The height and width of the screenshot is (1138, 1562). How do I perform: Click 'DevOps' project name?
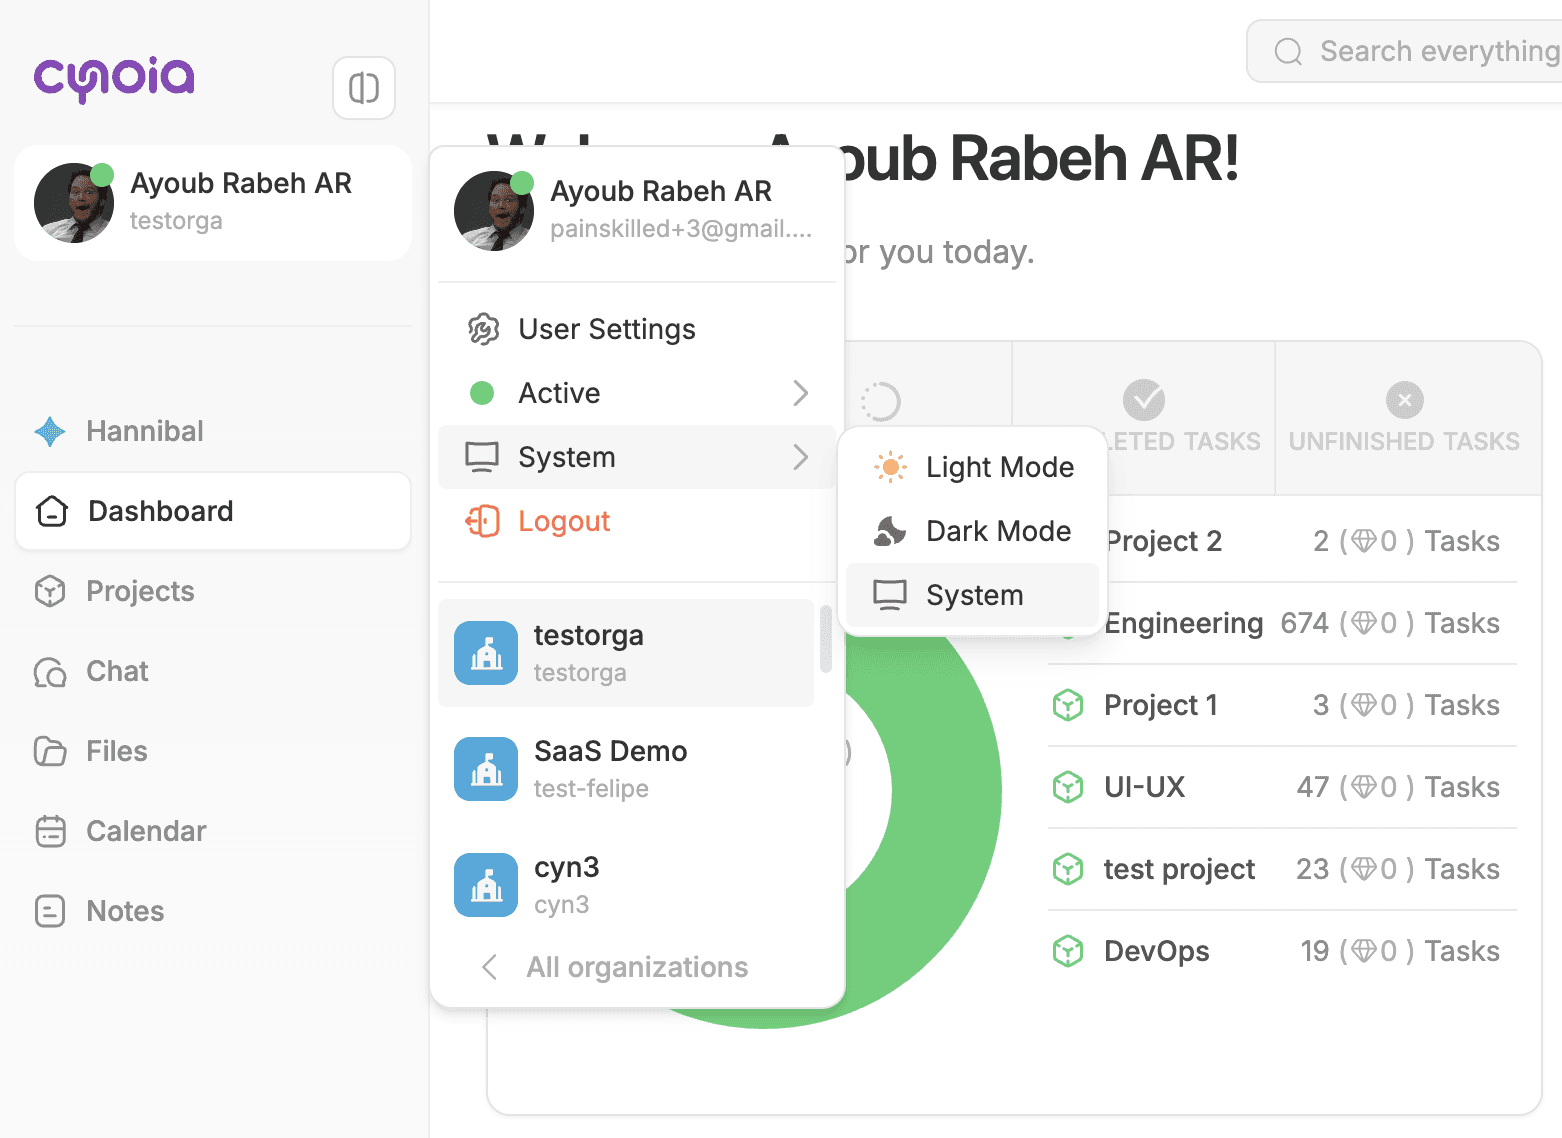[x=1157, y=951]
